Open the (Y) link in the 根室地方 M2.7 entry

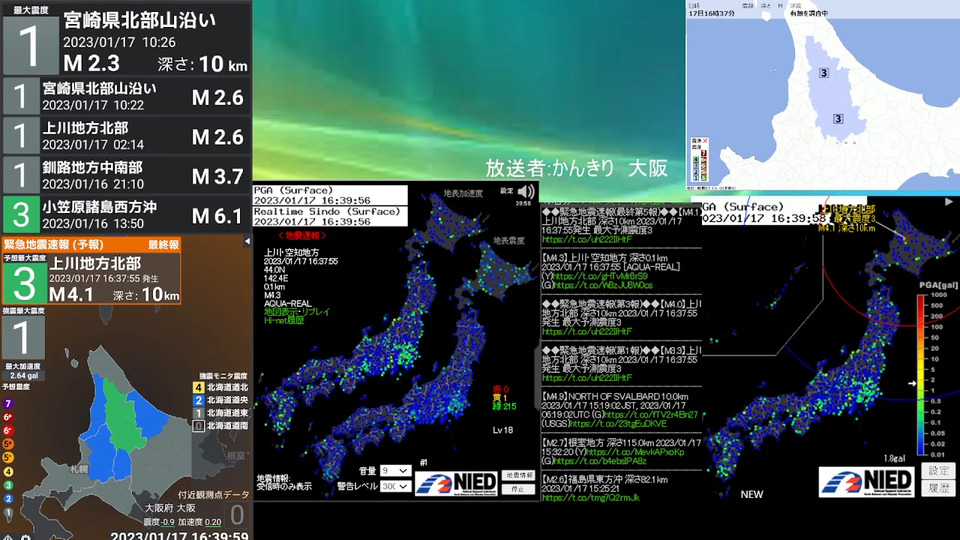(x=635, y=452)
